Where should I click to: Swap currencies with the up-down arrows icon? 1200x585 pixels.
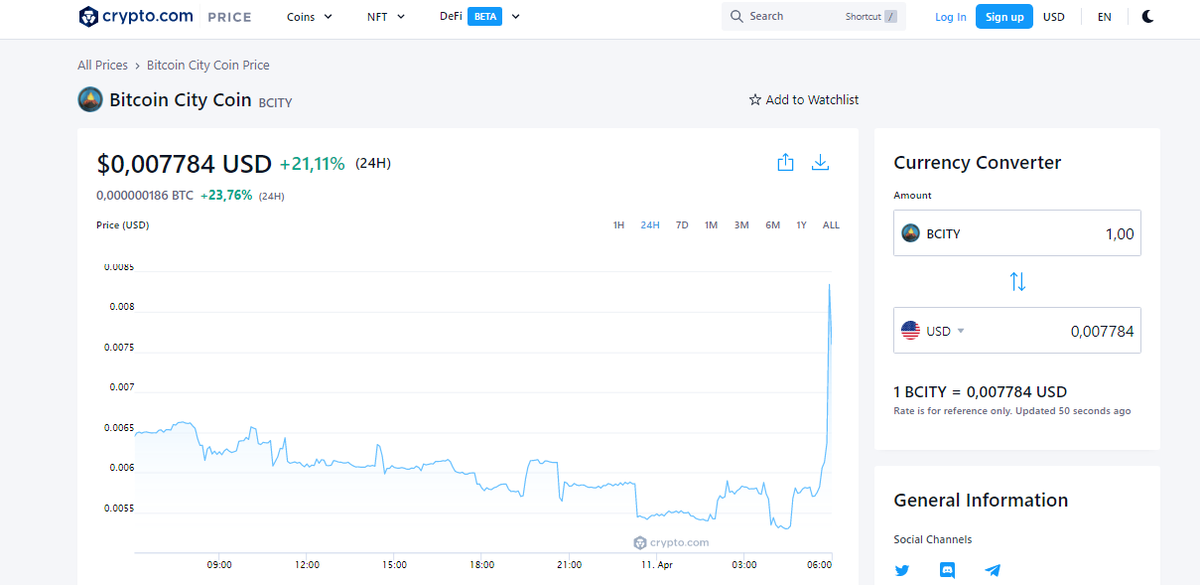tap(1017, 282)
